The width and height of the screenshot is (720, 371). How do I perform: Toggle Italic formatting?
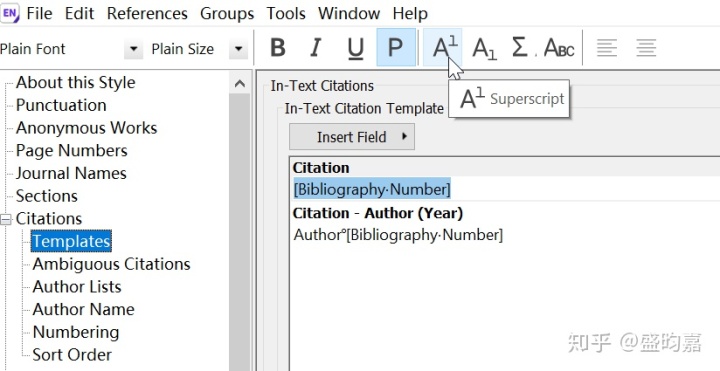coord(316,48)
